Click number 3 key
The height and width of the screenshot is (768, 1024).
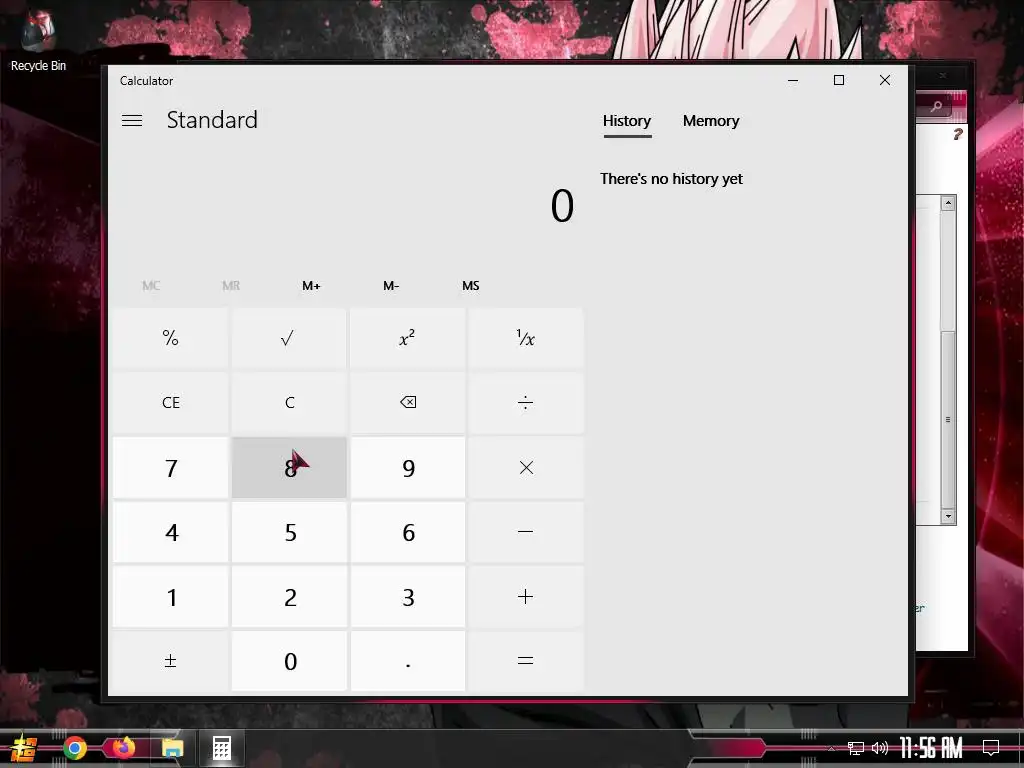click(x=408, y=596)
